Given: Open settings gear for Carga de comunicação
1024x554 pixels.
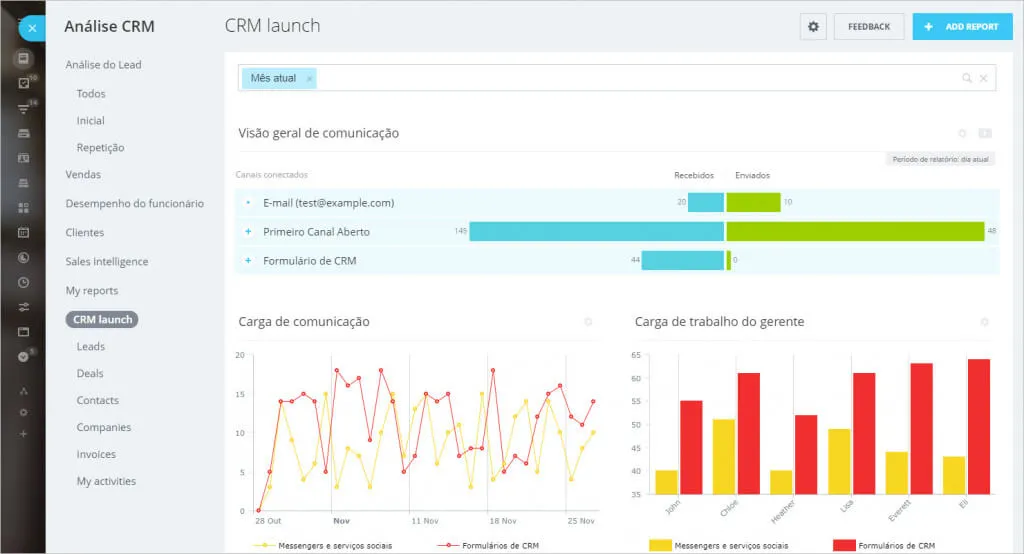Looking at the screenshot, I should click(588, 322).
